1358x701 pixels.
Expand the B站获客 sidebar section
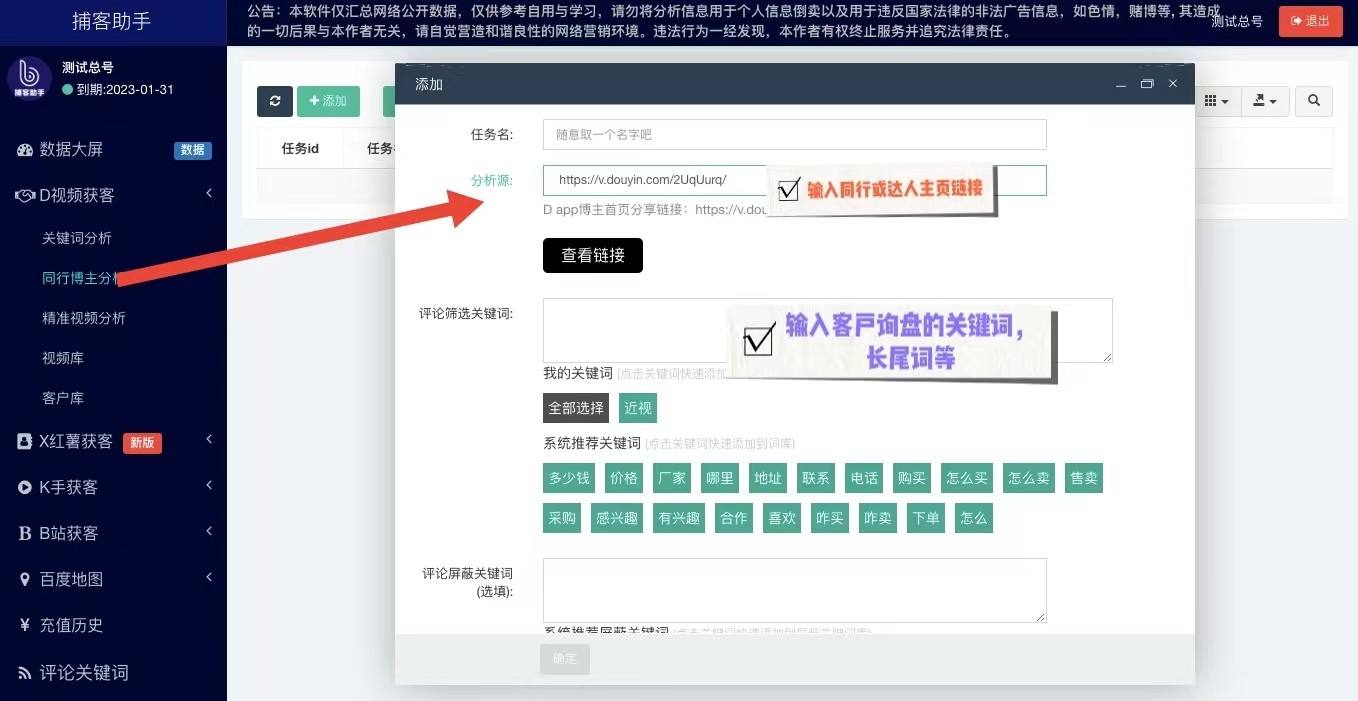(113, 533)
